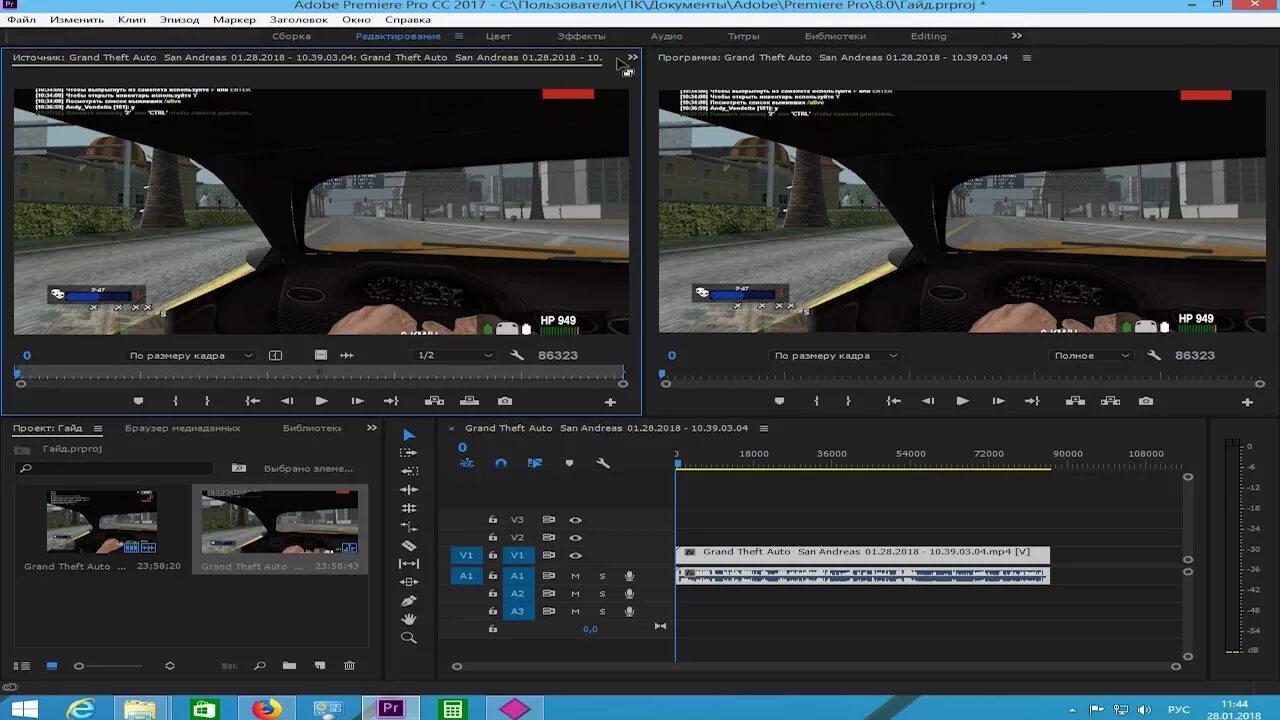Add marker in Source monitor

[138, 401]
